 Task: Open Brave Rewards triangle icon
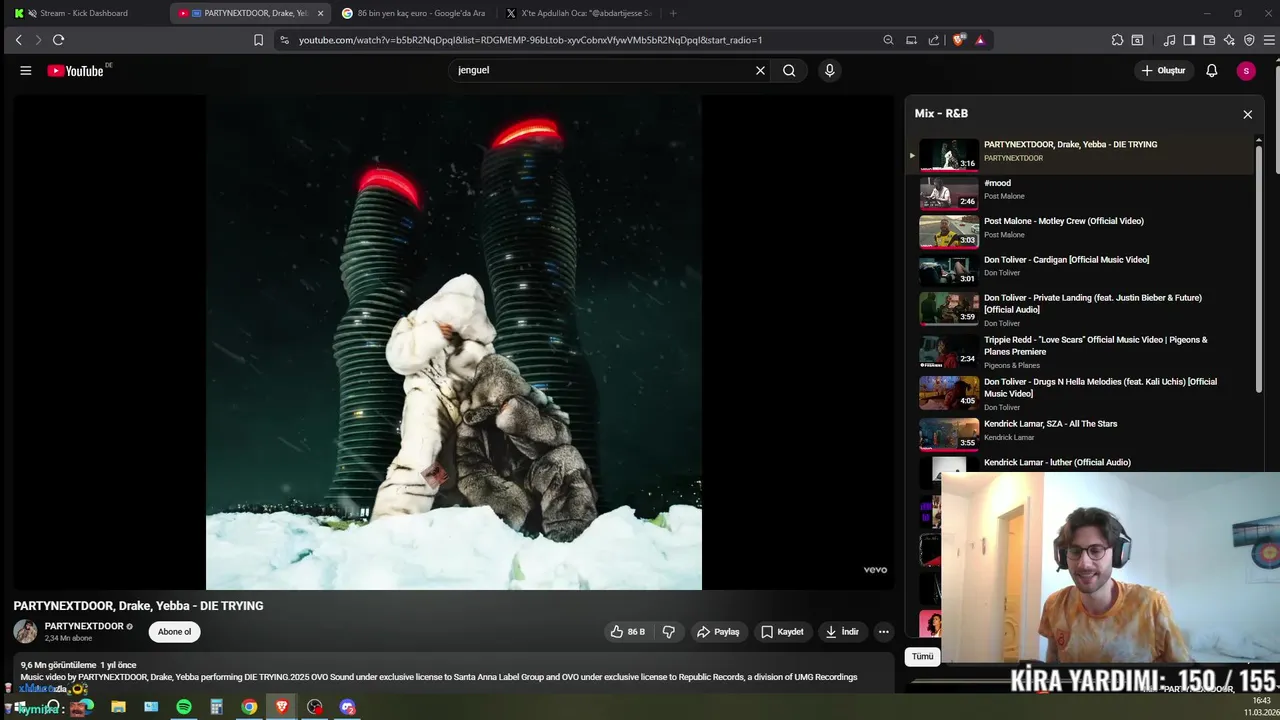(980, 40)
